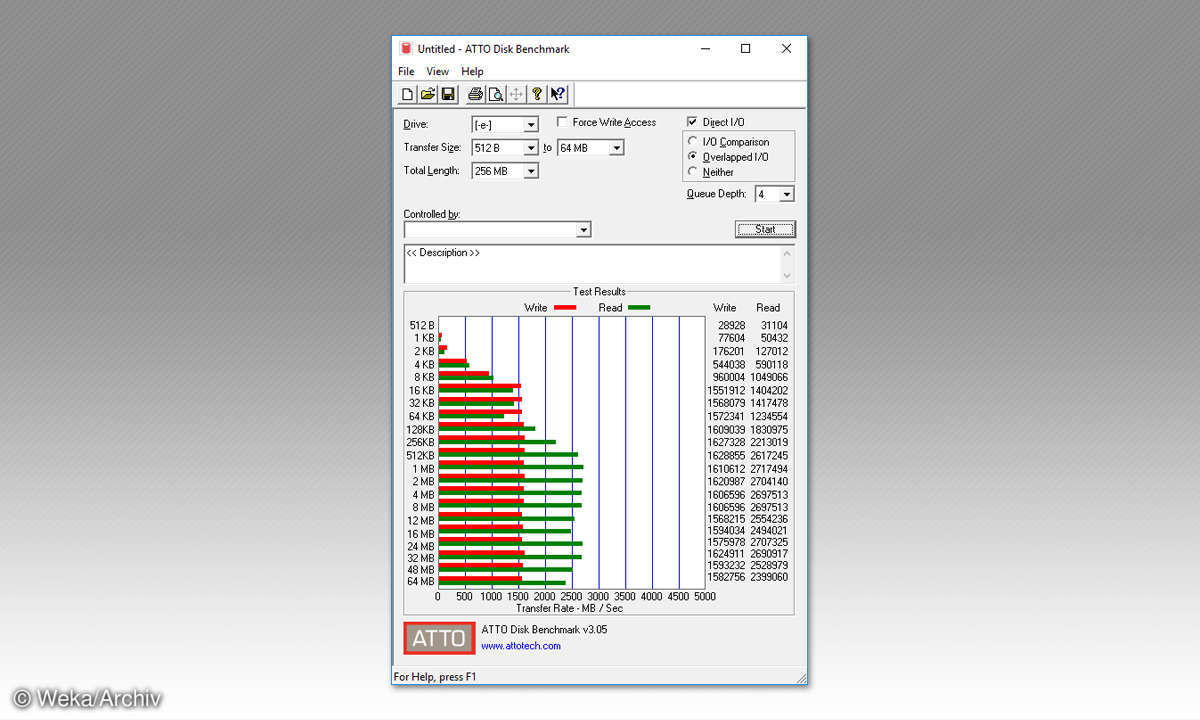This screenshot has height=720, width=1200.
Task: Toggle the Direct I/O checkbox
Action: click(692, 122)
